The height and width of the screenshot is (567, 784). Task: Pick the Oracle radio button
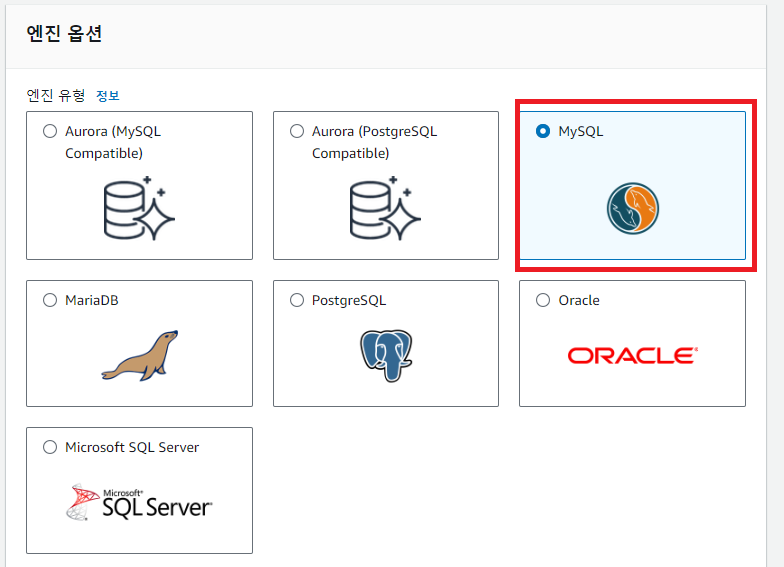(542, 300)
